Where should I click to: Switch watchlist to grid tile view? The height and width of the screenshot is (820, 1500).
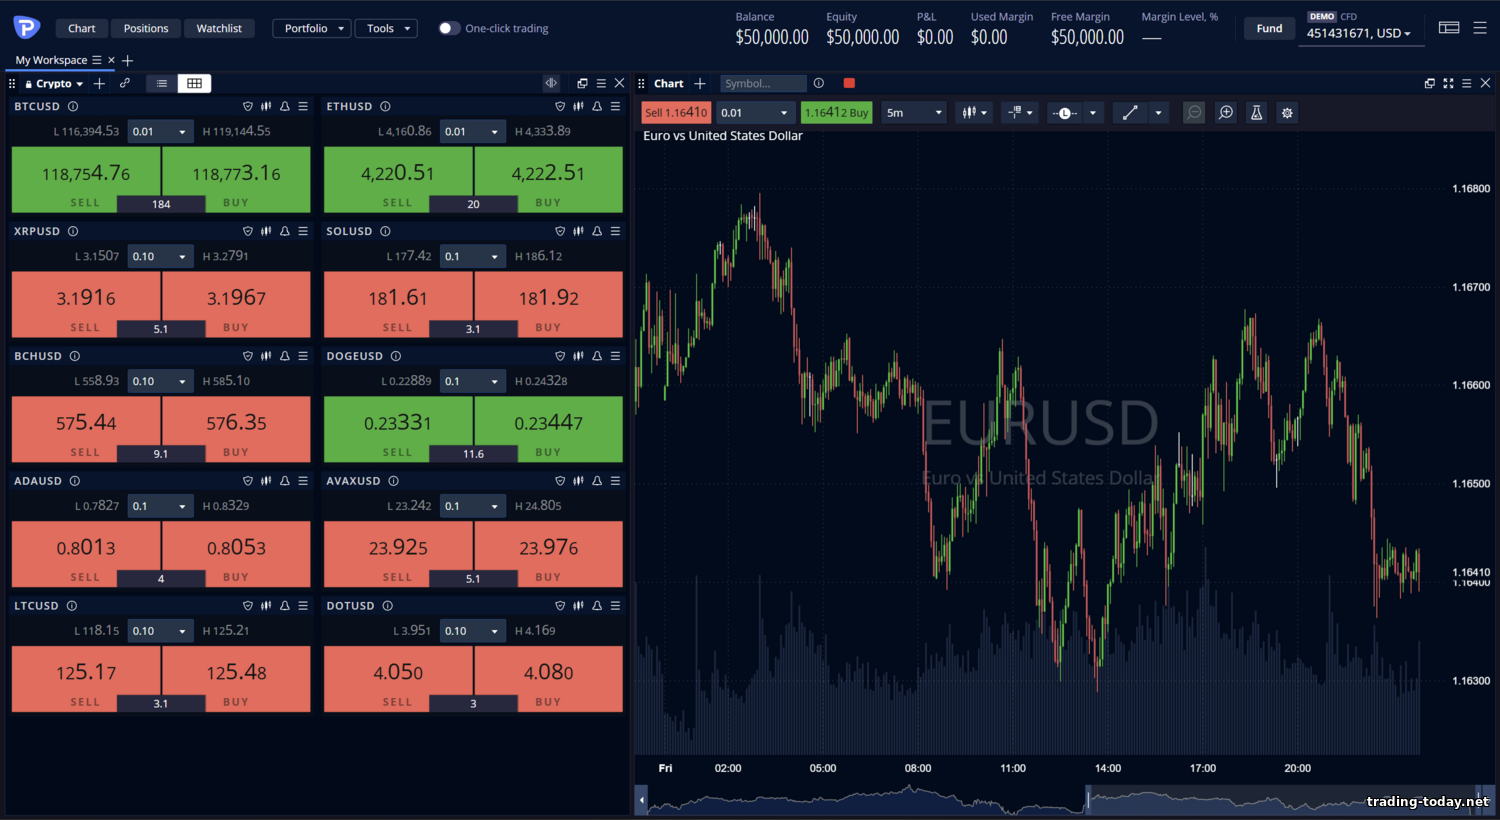(194, 83)
